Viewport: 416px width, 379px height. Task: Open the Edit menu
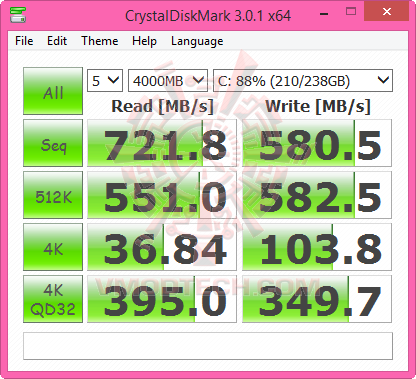pyautogui.click(x=57, y=41)
